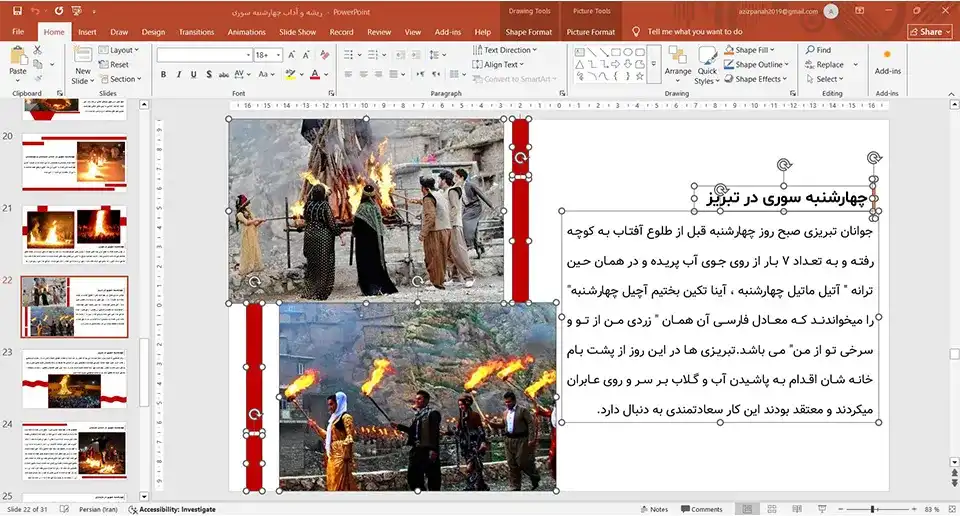
Task: Open the Animations tab
Action: 247,32
